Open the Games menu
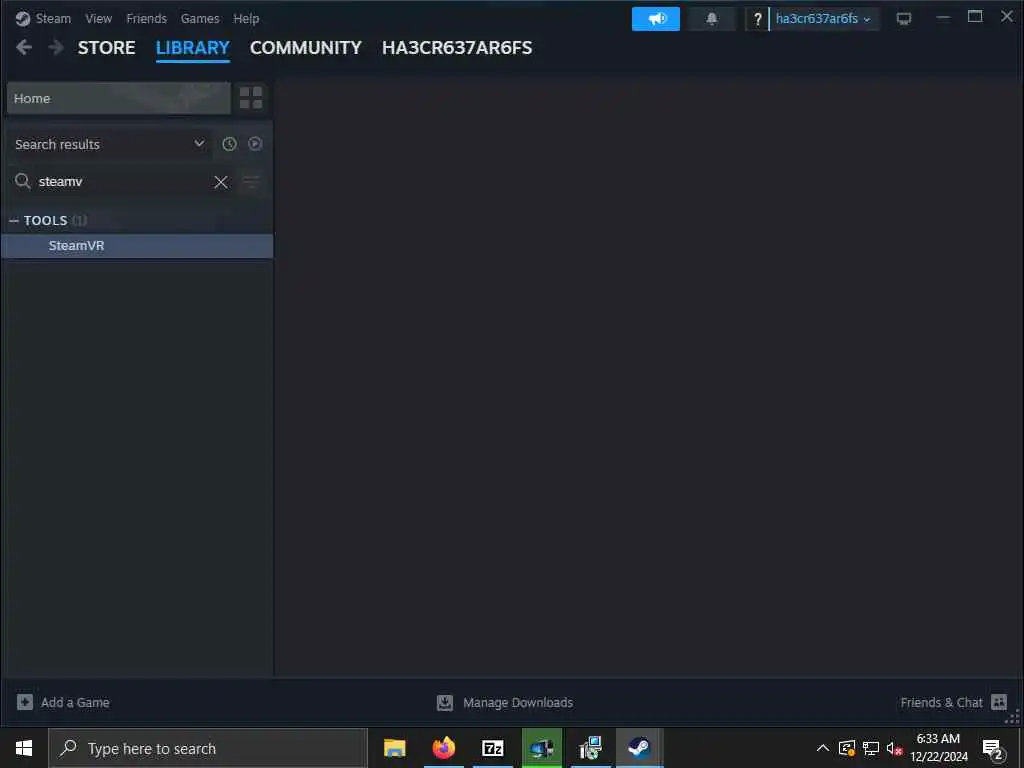Image resolution: width=1024 pixels, height=768 pixels. pos(200,18)
